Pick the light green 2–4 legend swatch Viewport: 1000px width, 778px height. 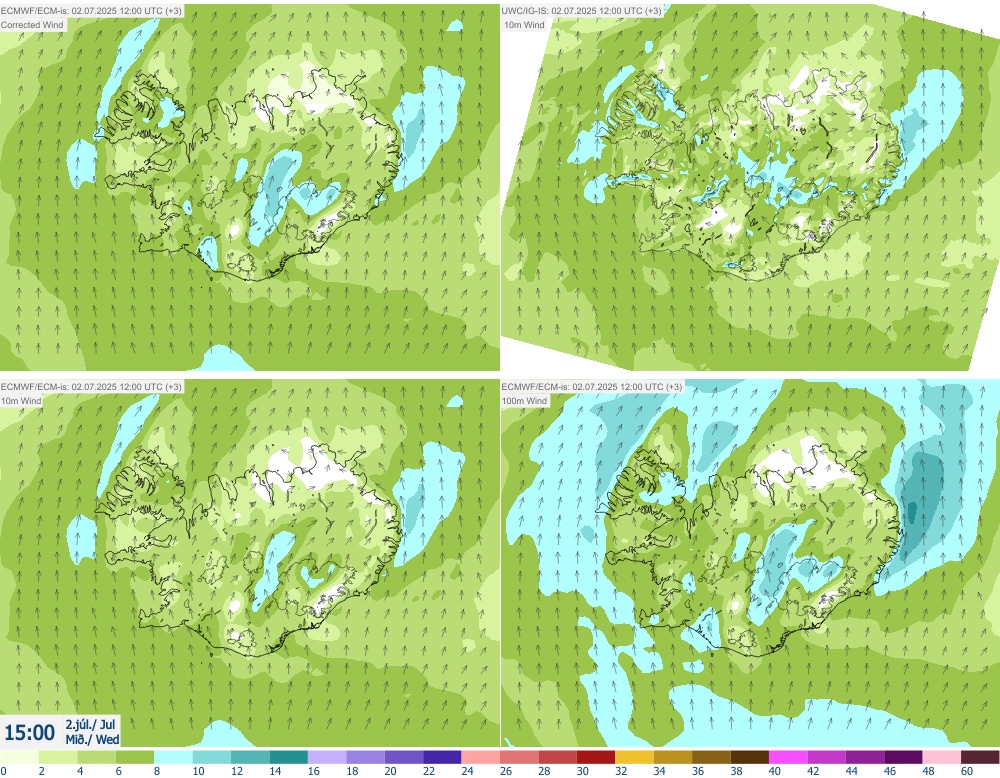click(58, 757)
